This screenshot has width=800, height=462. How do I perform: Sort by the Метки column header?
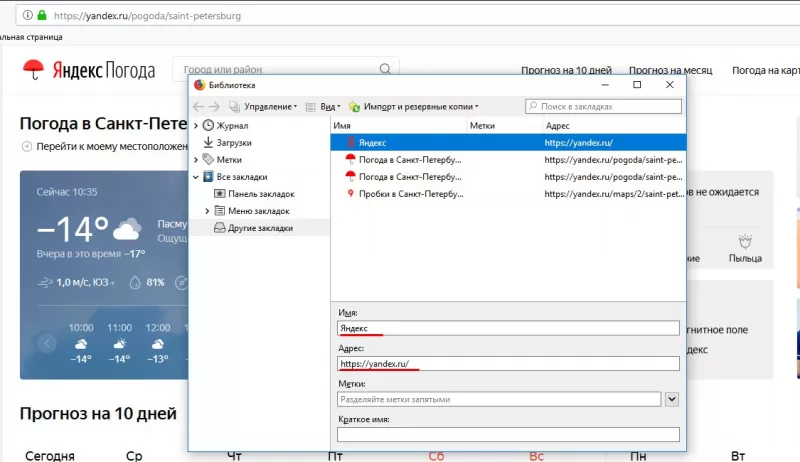[x=505, y=125]
